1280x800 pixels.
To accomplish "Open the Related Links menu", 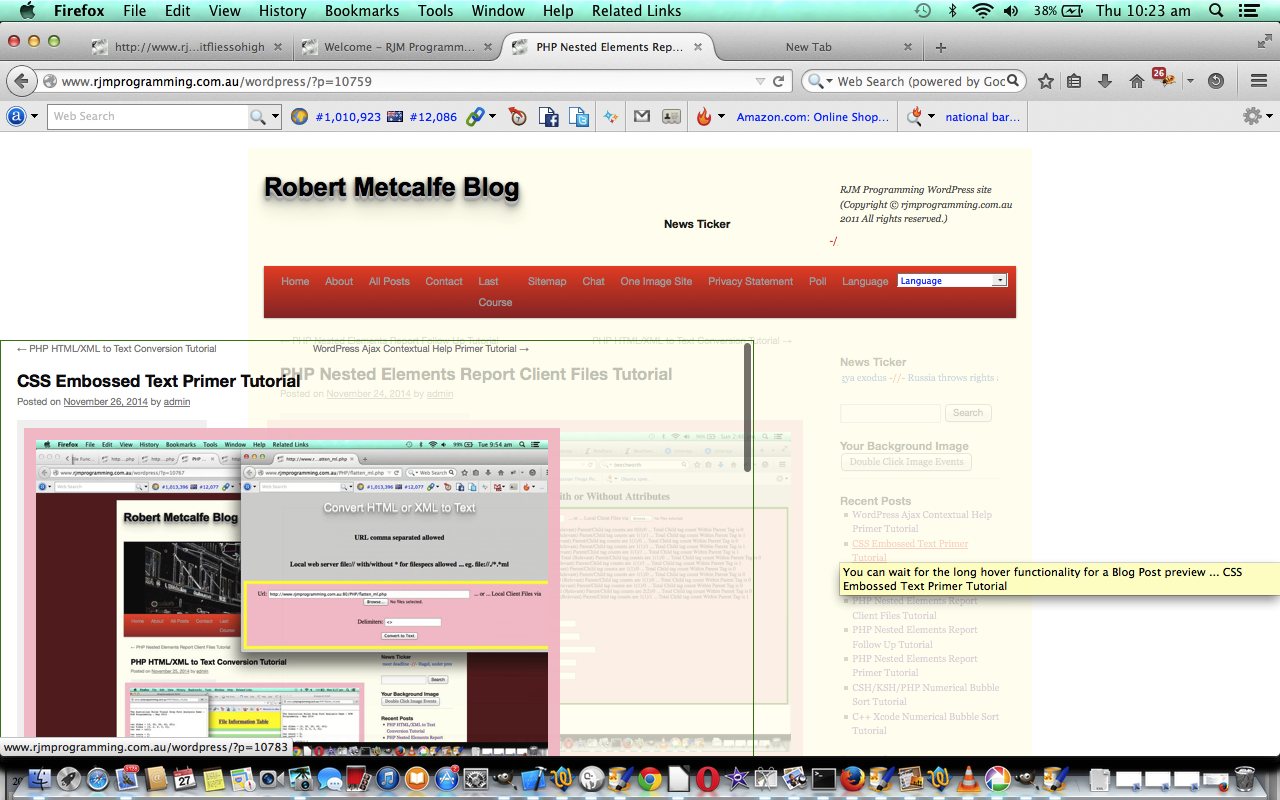I will [636, 11].
